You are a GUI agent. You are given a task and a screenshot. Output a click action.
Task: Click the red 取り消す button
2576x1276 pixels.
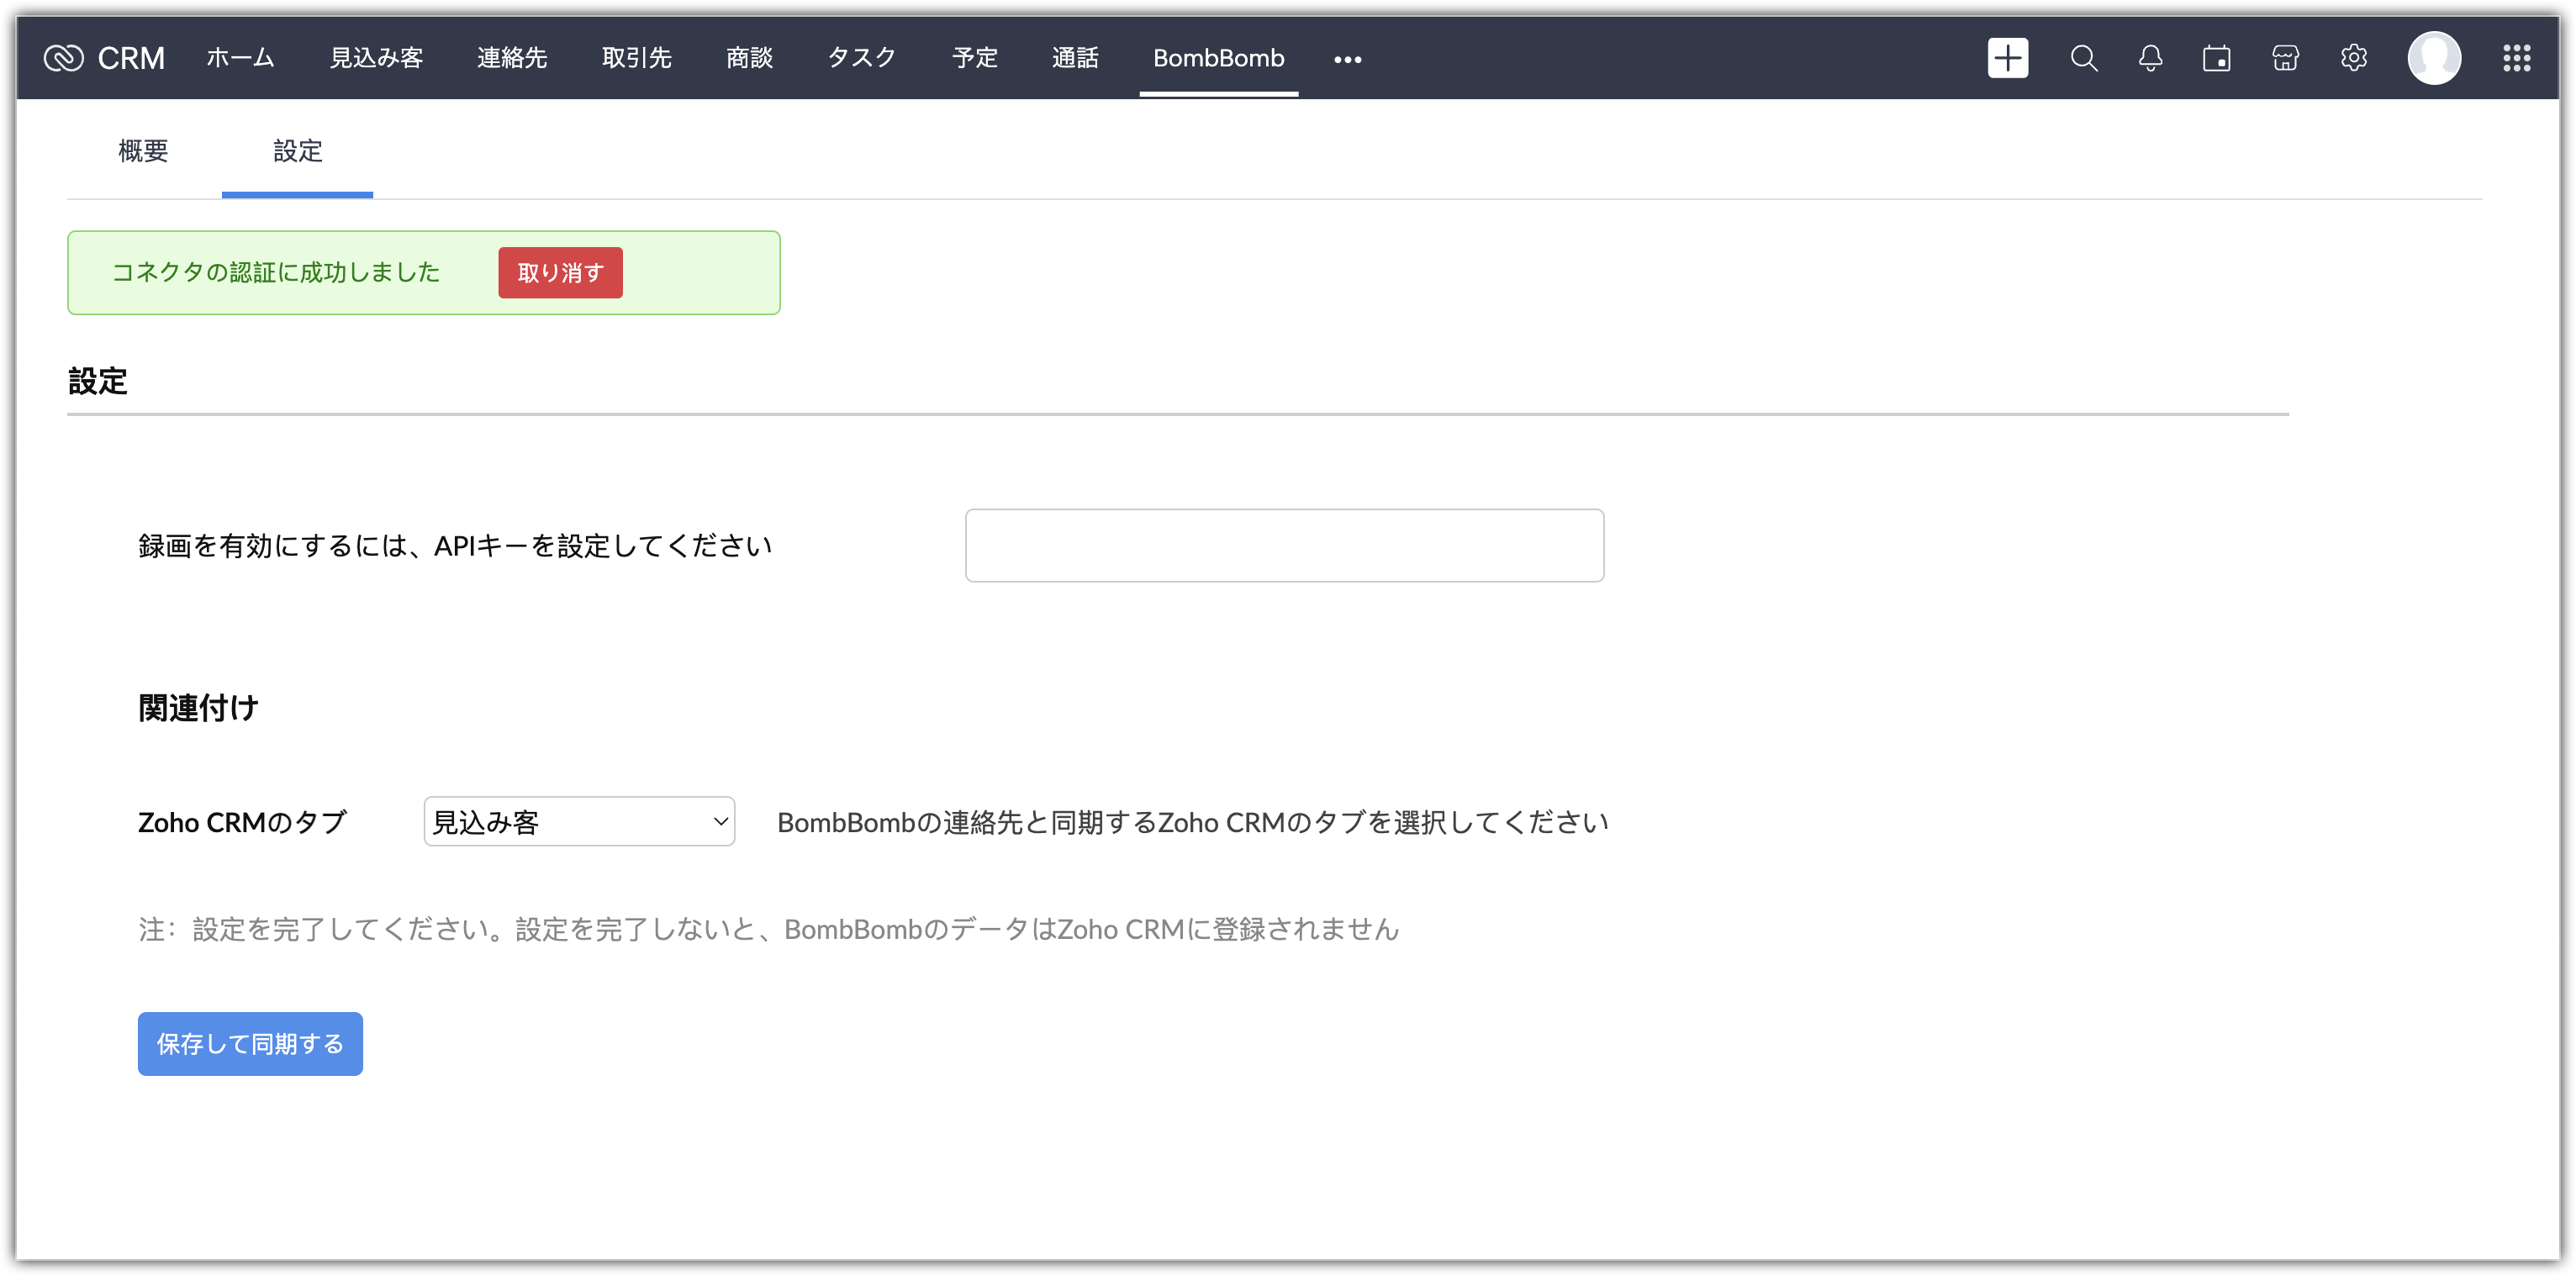tap(560, 273)
